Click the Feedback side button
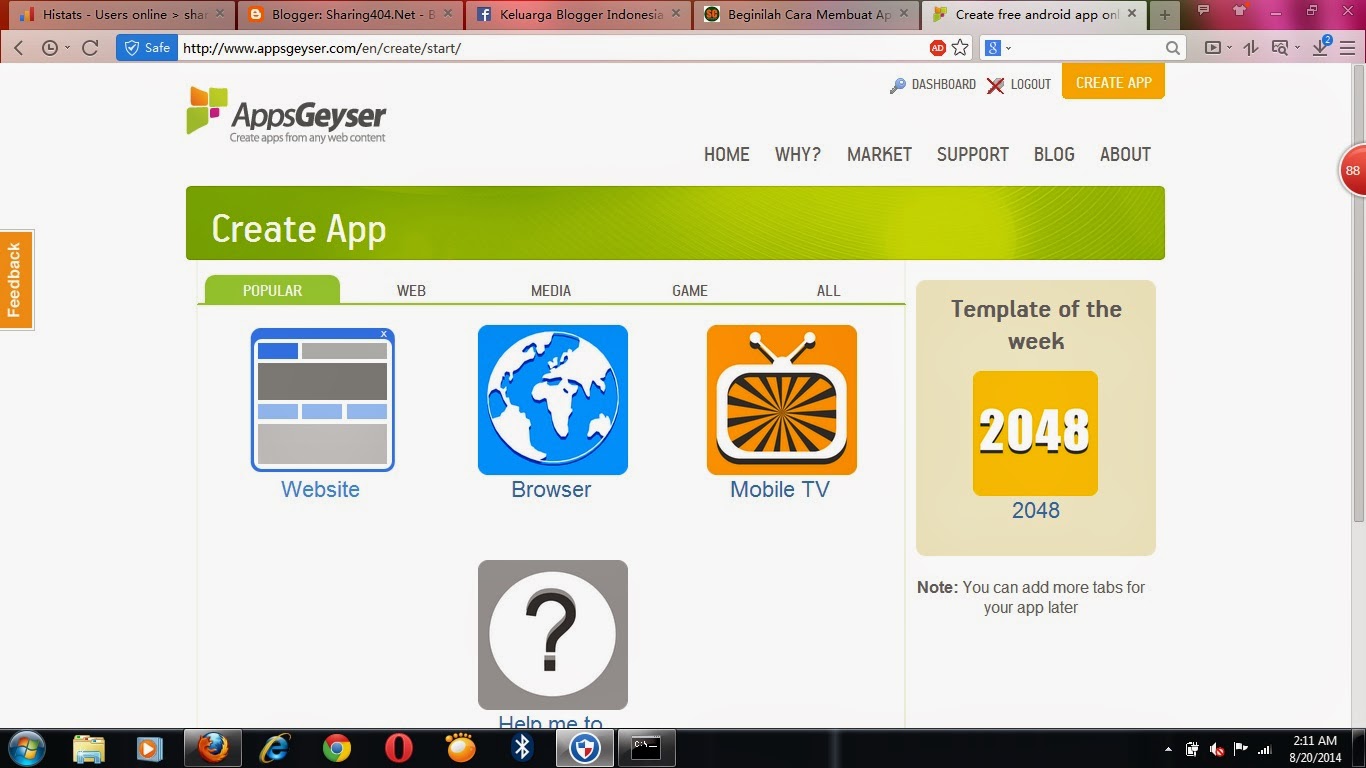1366x768 pixels. [15, 280]
